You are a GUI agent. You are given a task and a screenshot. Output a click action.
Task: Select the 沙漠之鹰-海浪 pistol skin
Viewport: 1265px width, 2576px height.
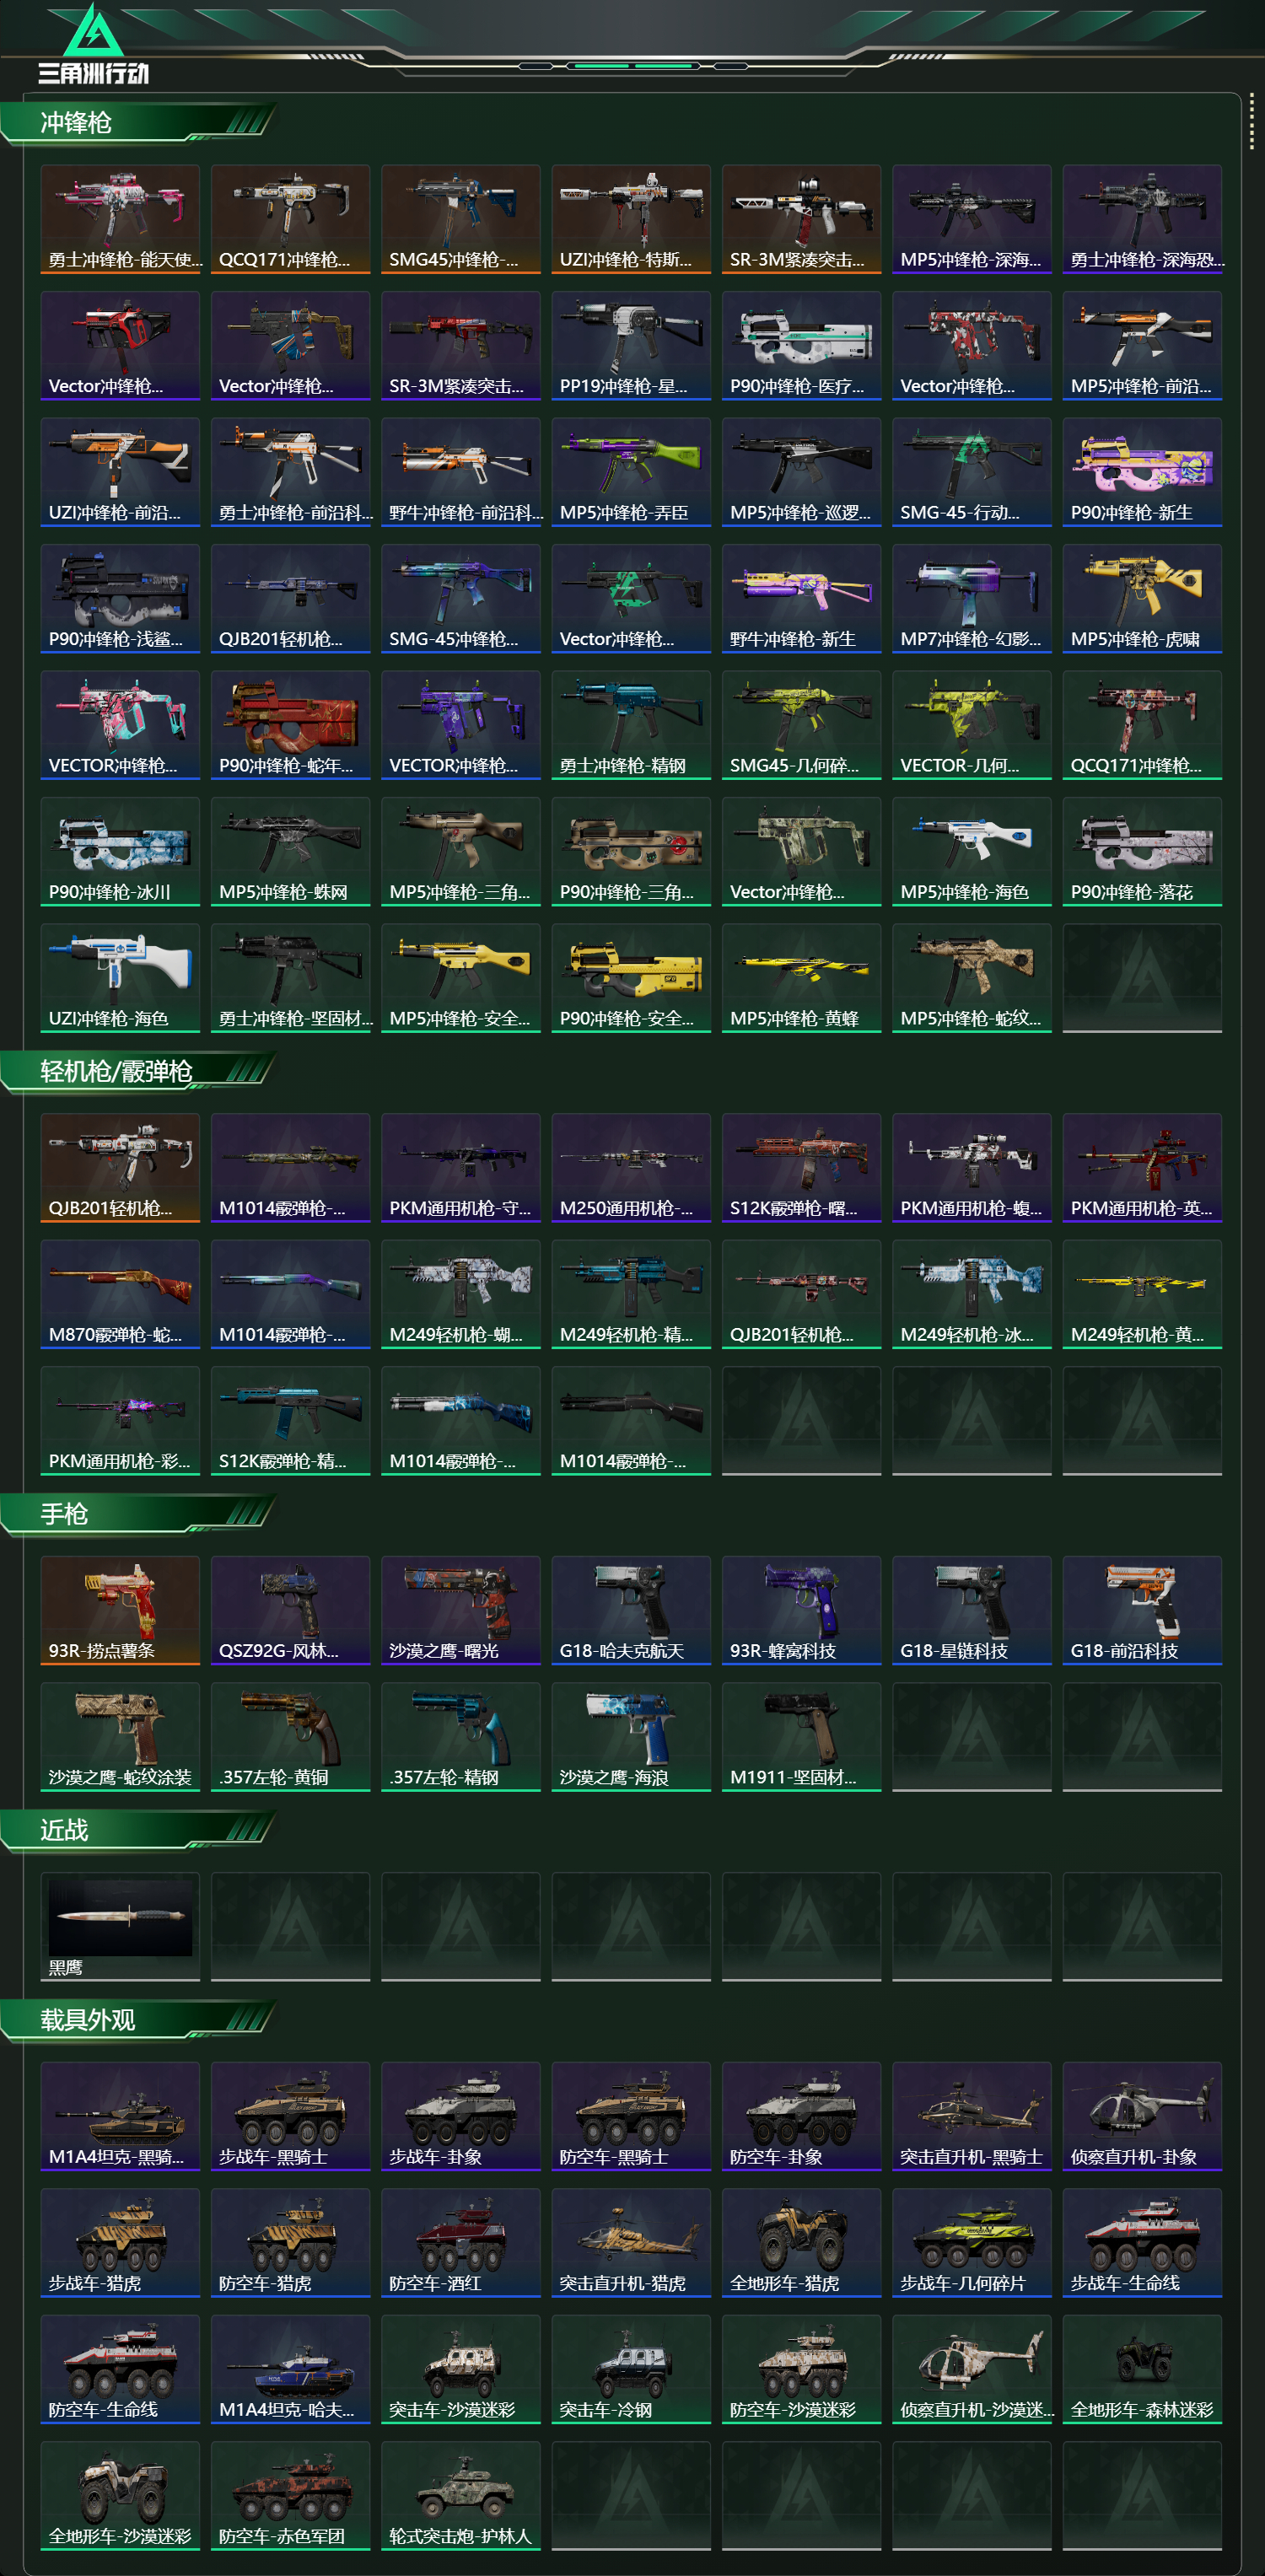[x=631, y=1736]
